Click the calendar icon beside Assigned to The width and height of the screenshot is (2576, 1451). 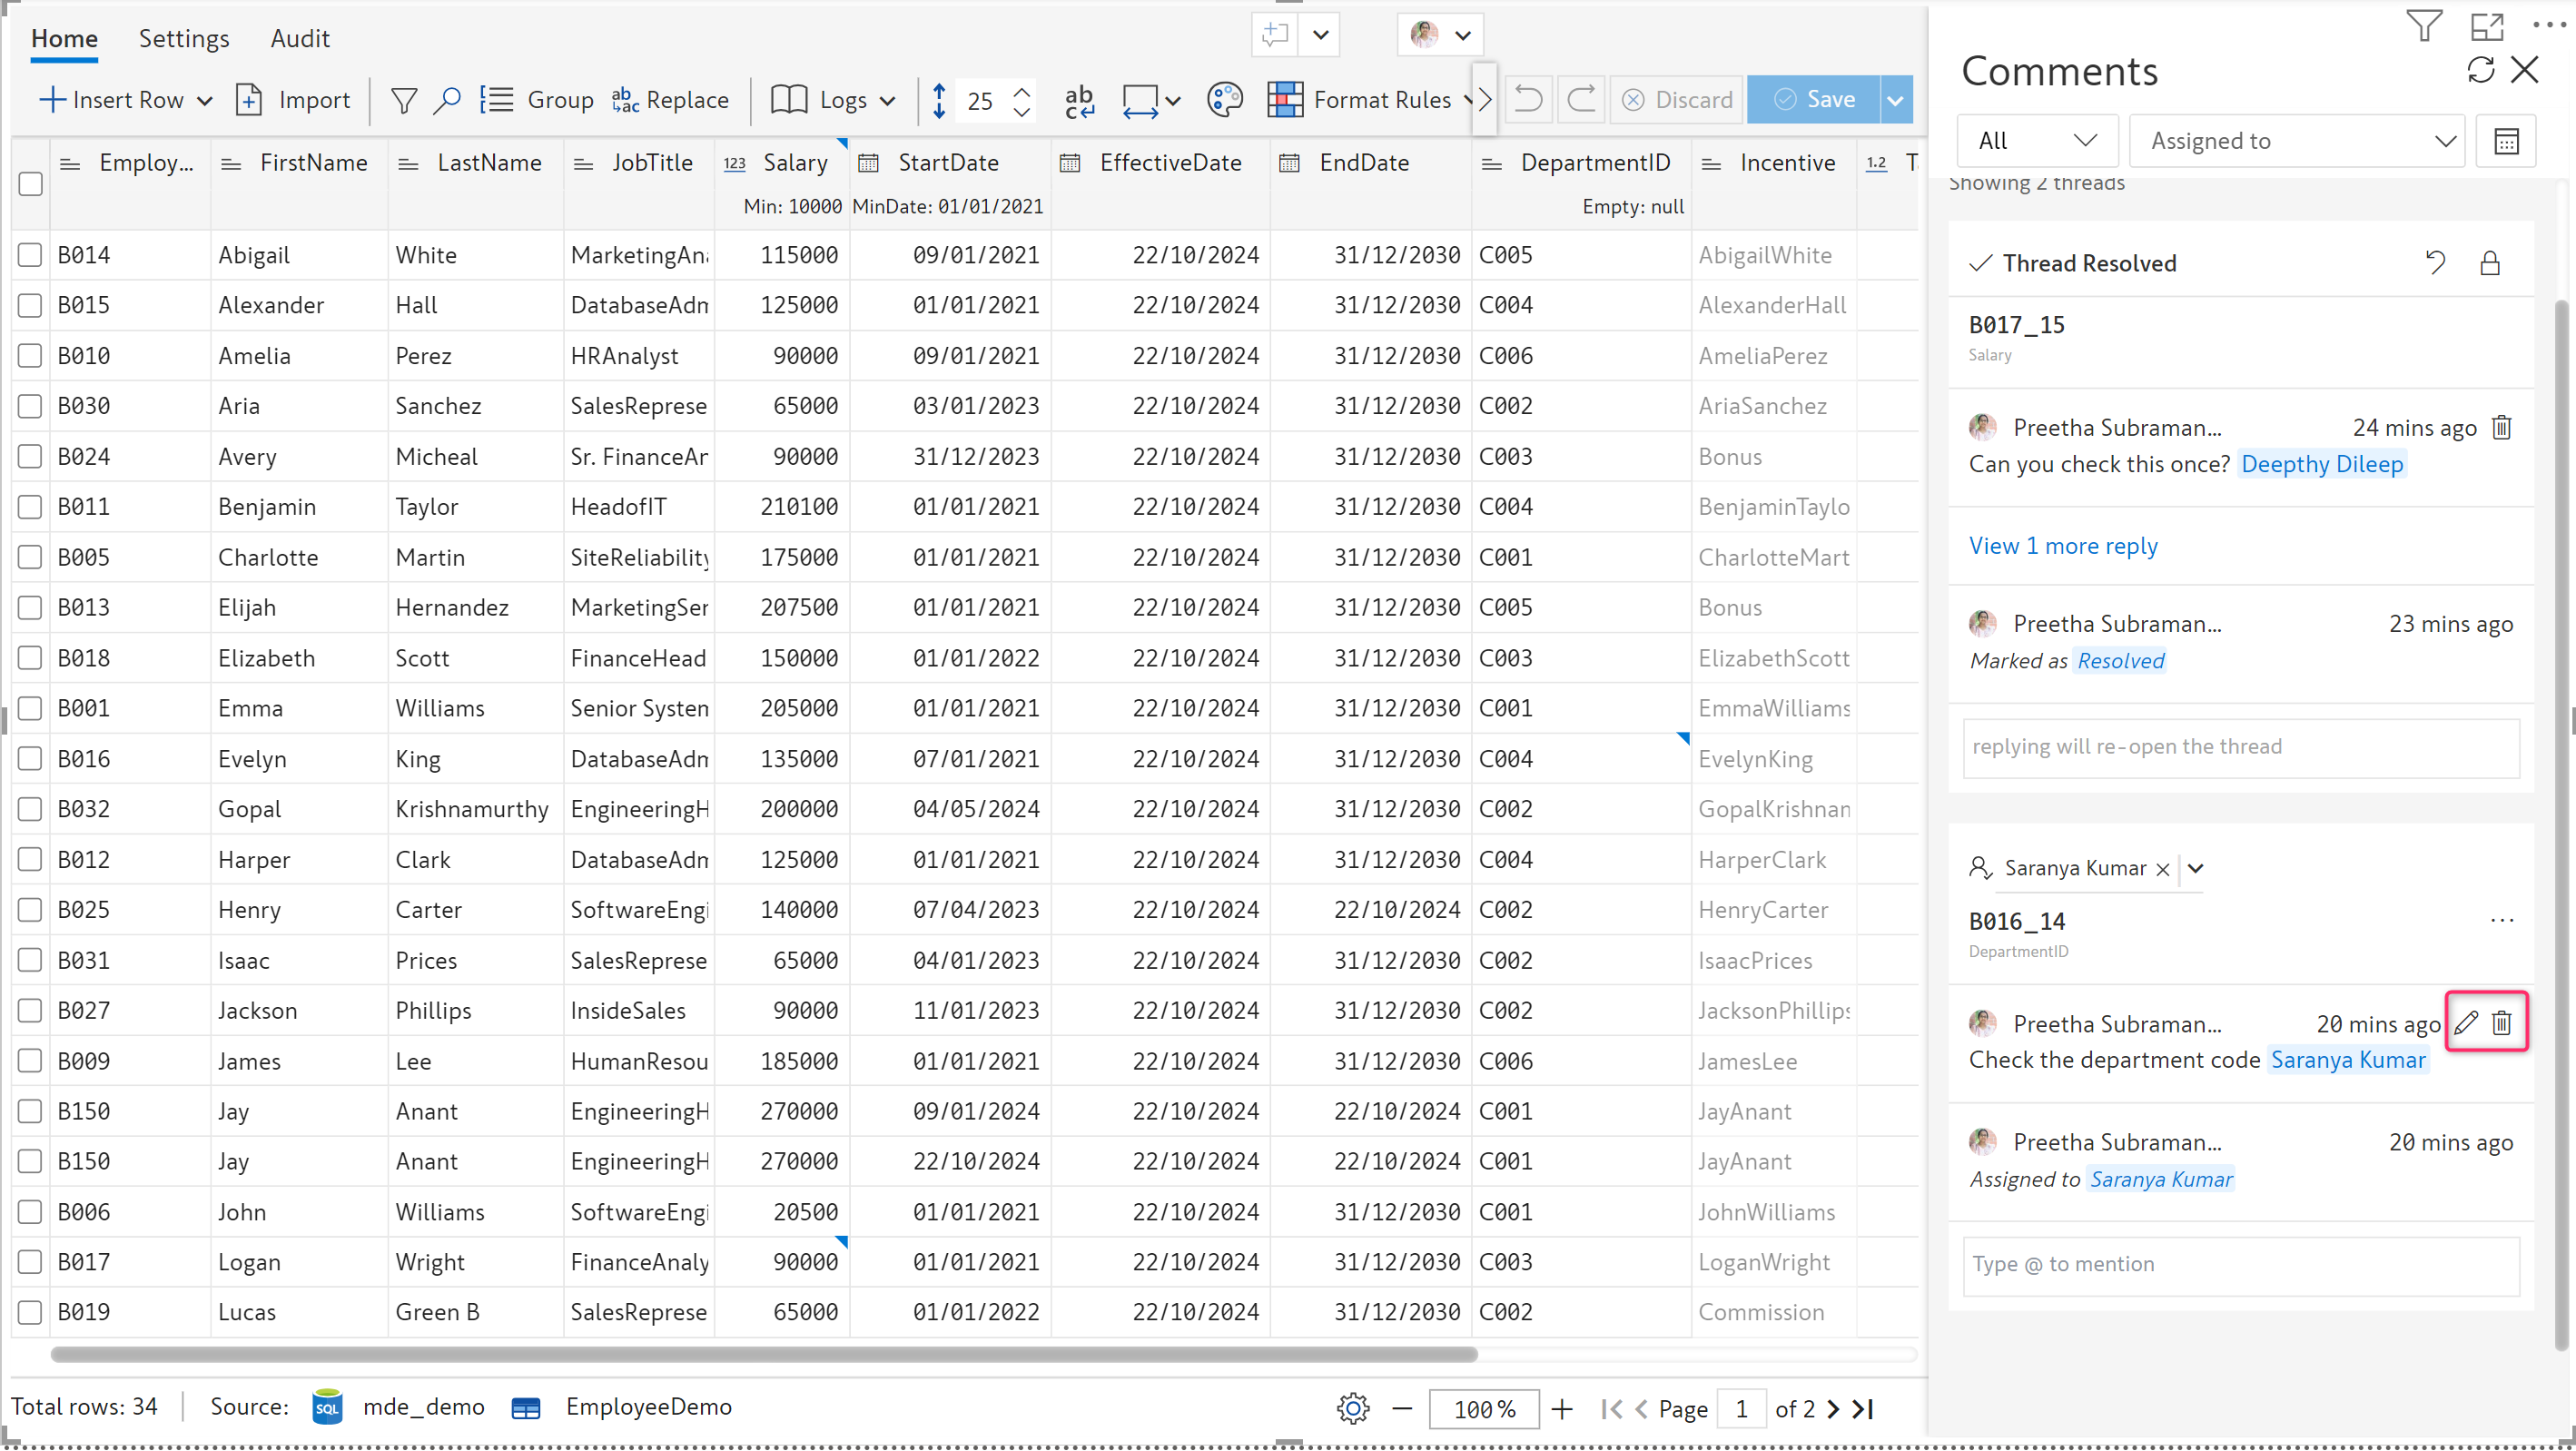tap(2505, 141)
